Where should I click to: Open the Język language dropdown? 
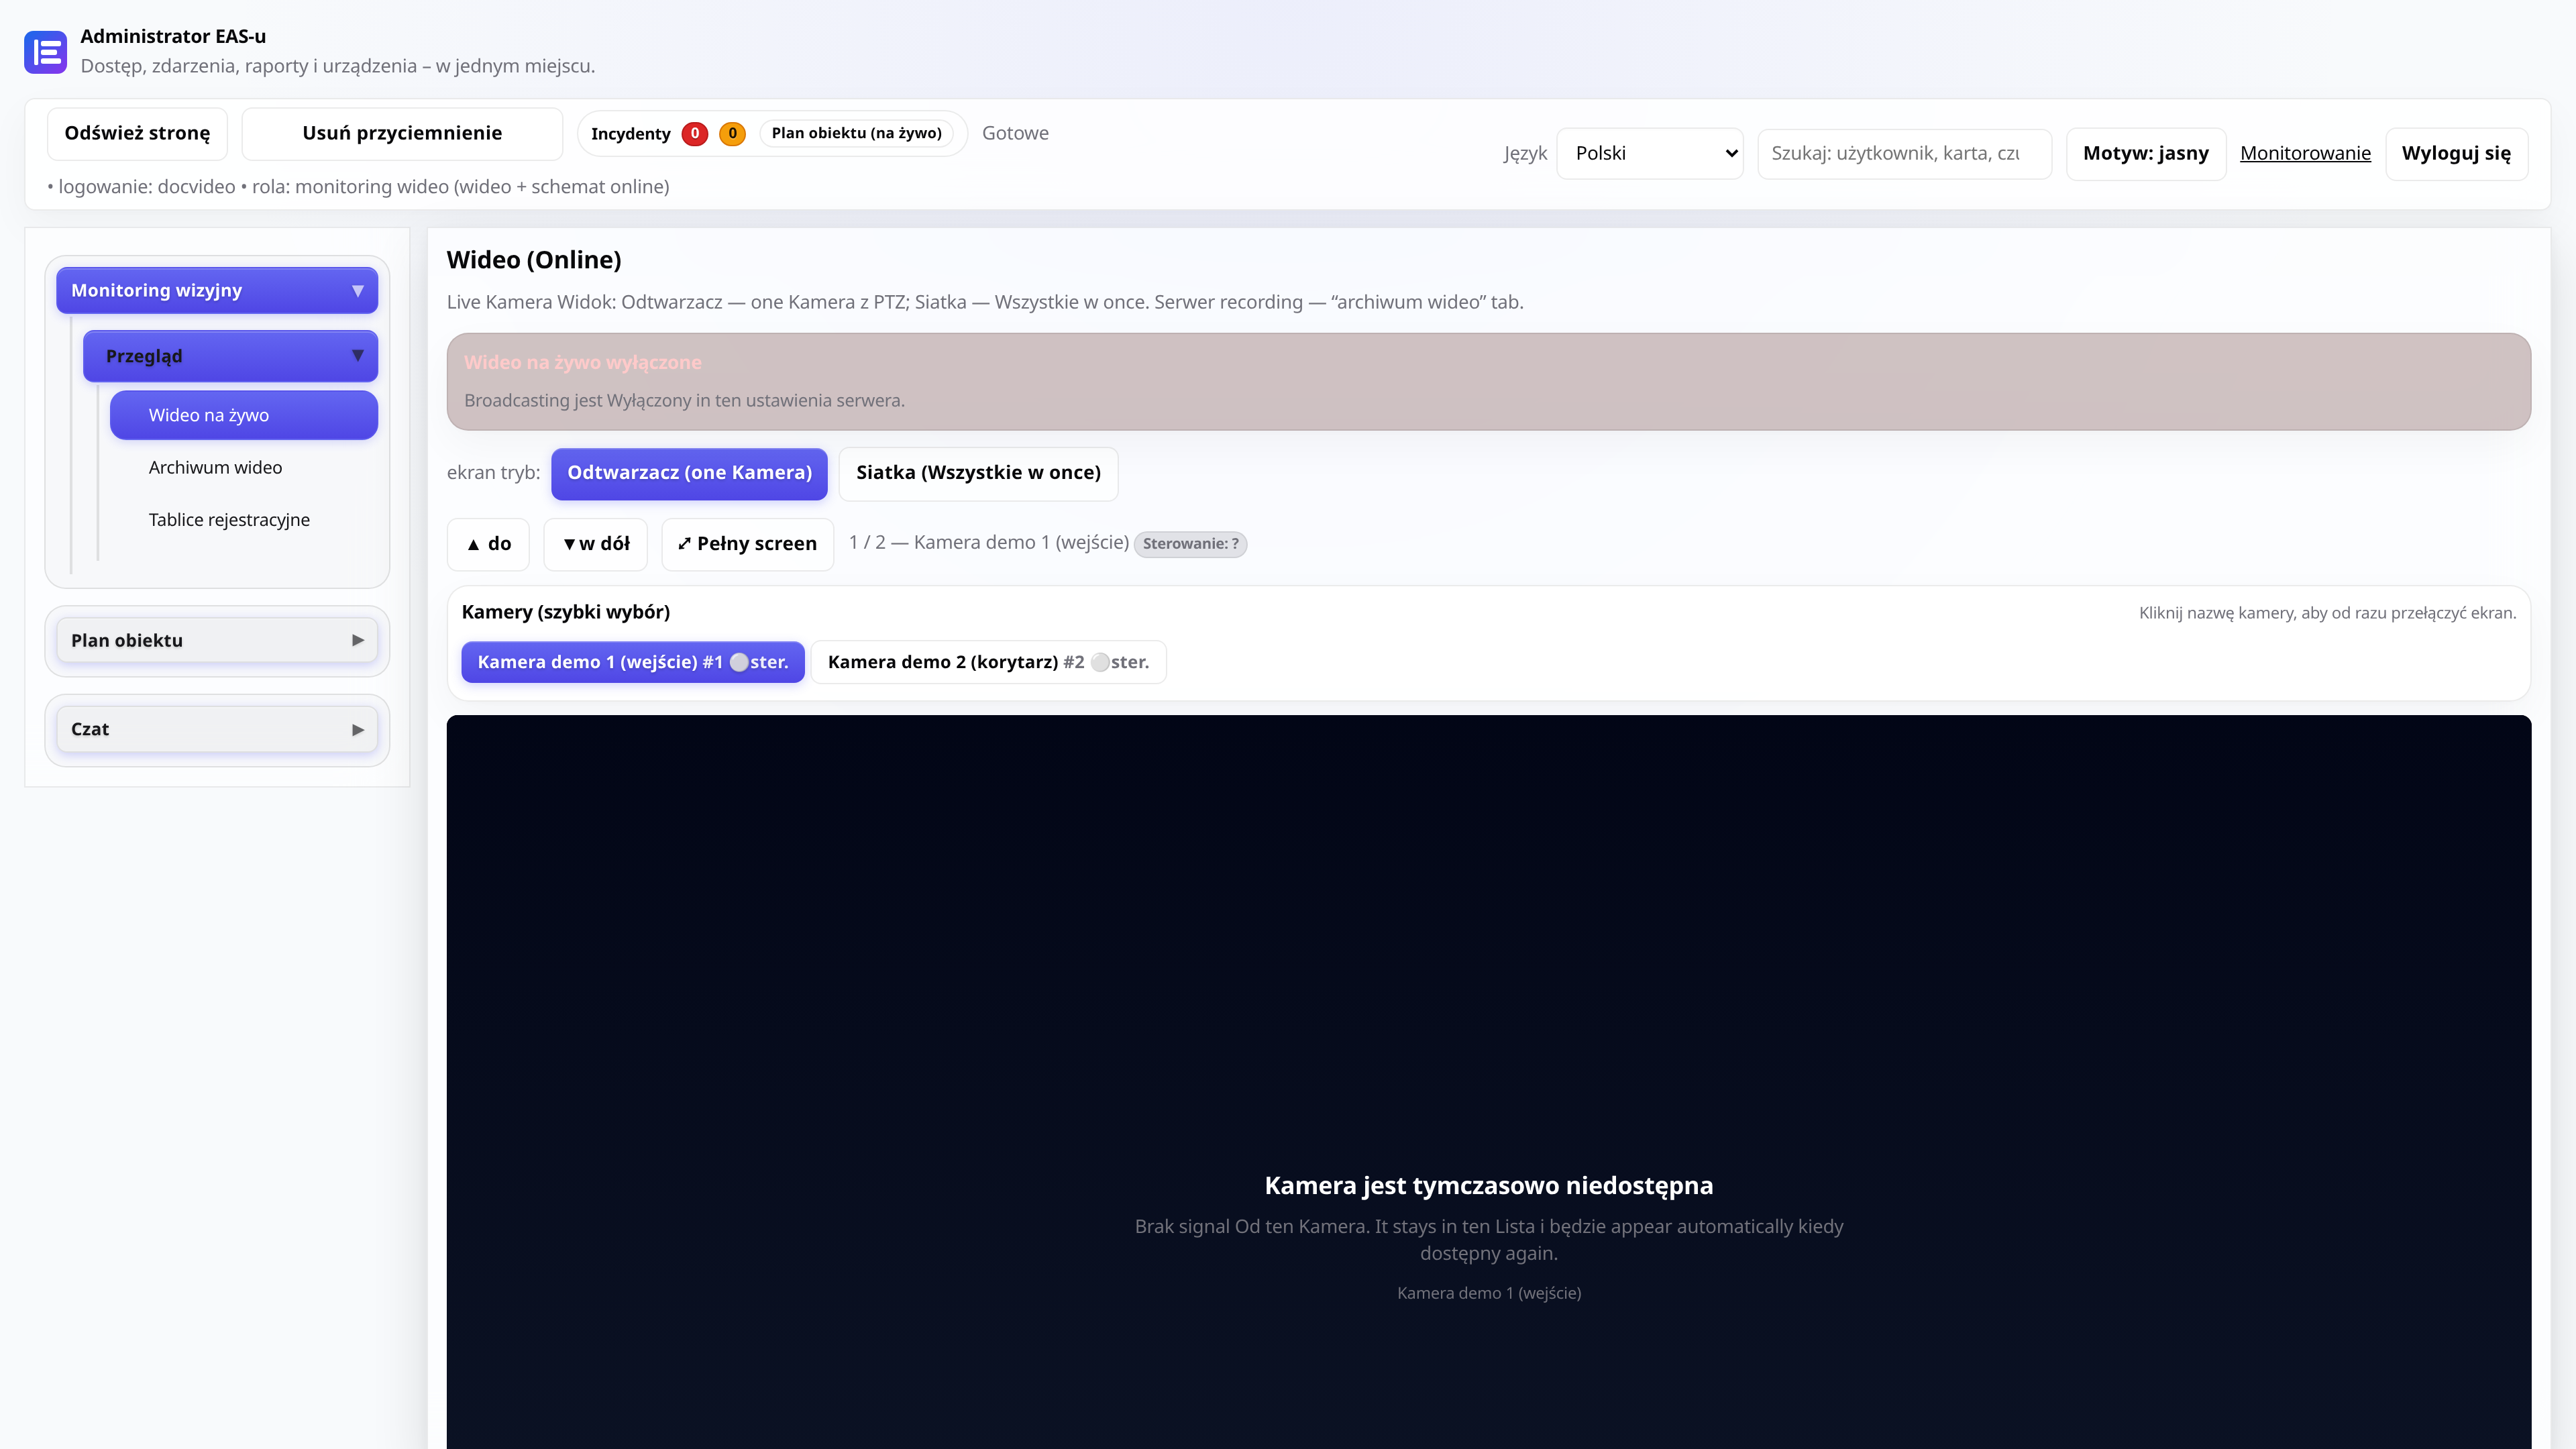tap(1650, 153)
